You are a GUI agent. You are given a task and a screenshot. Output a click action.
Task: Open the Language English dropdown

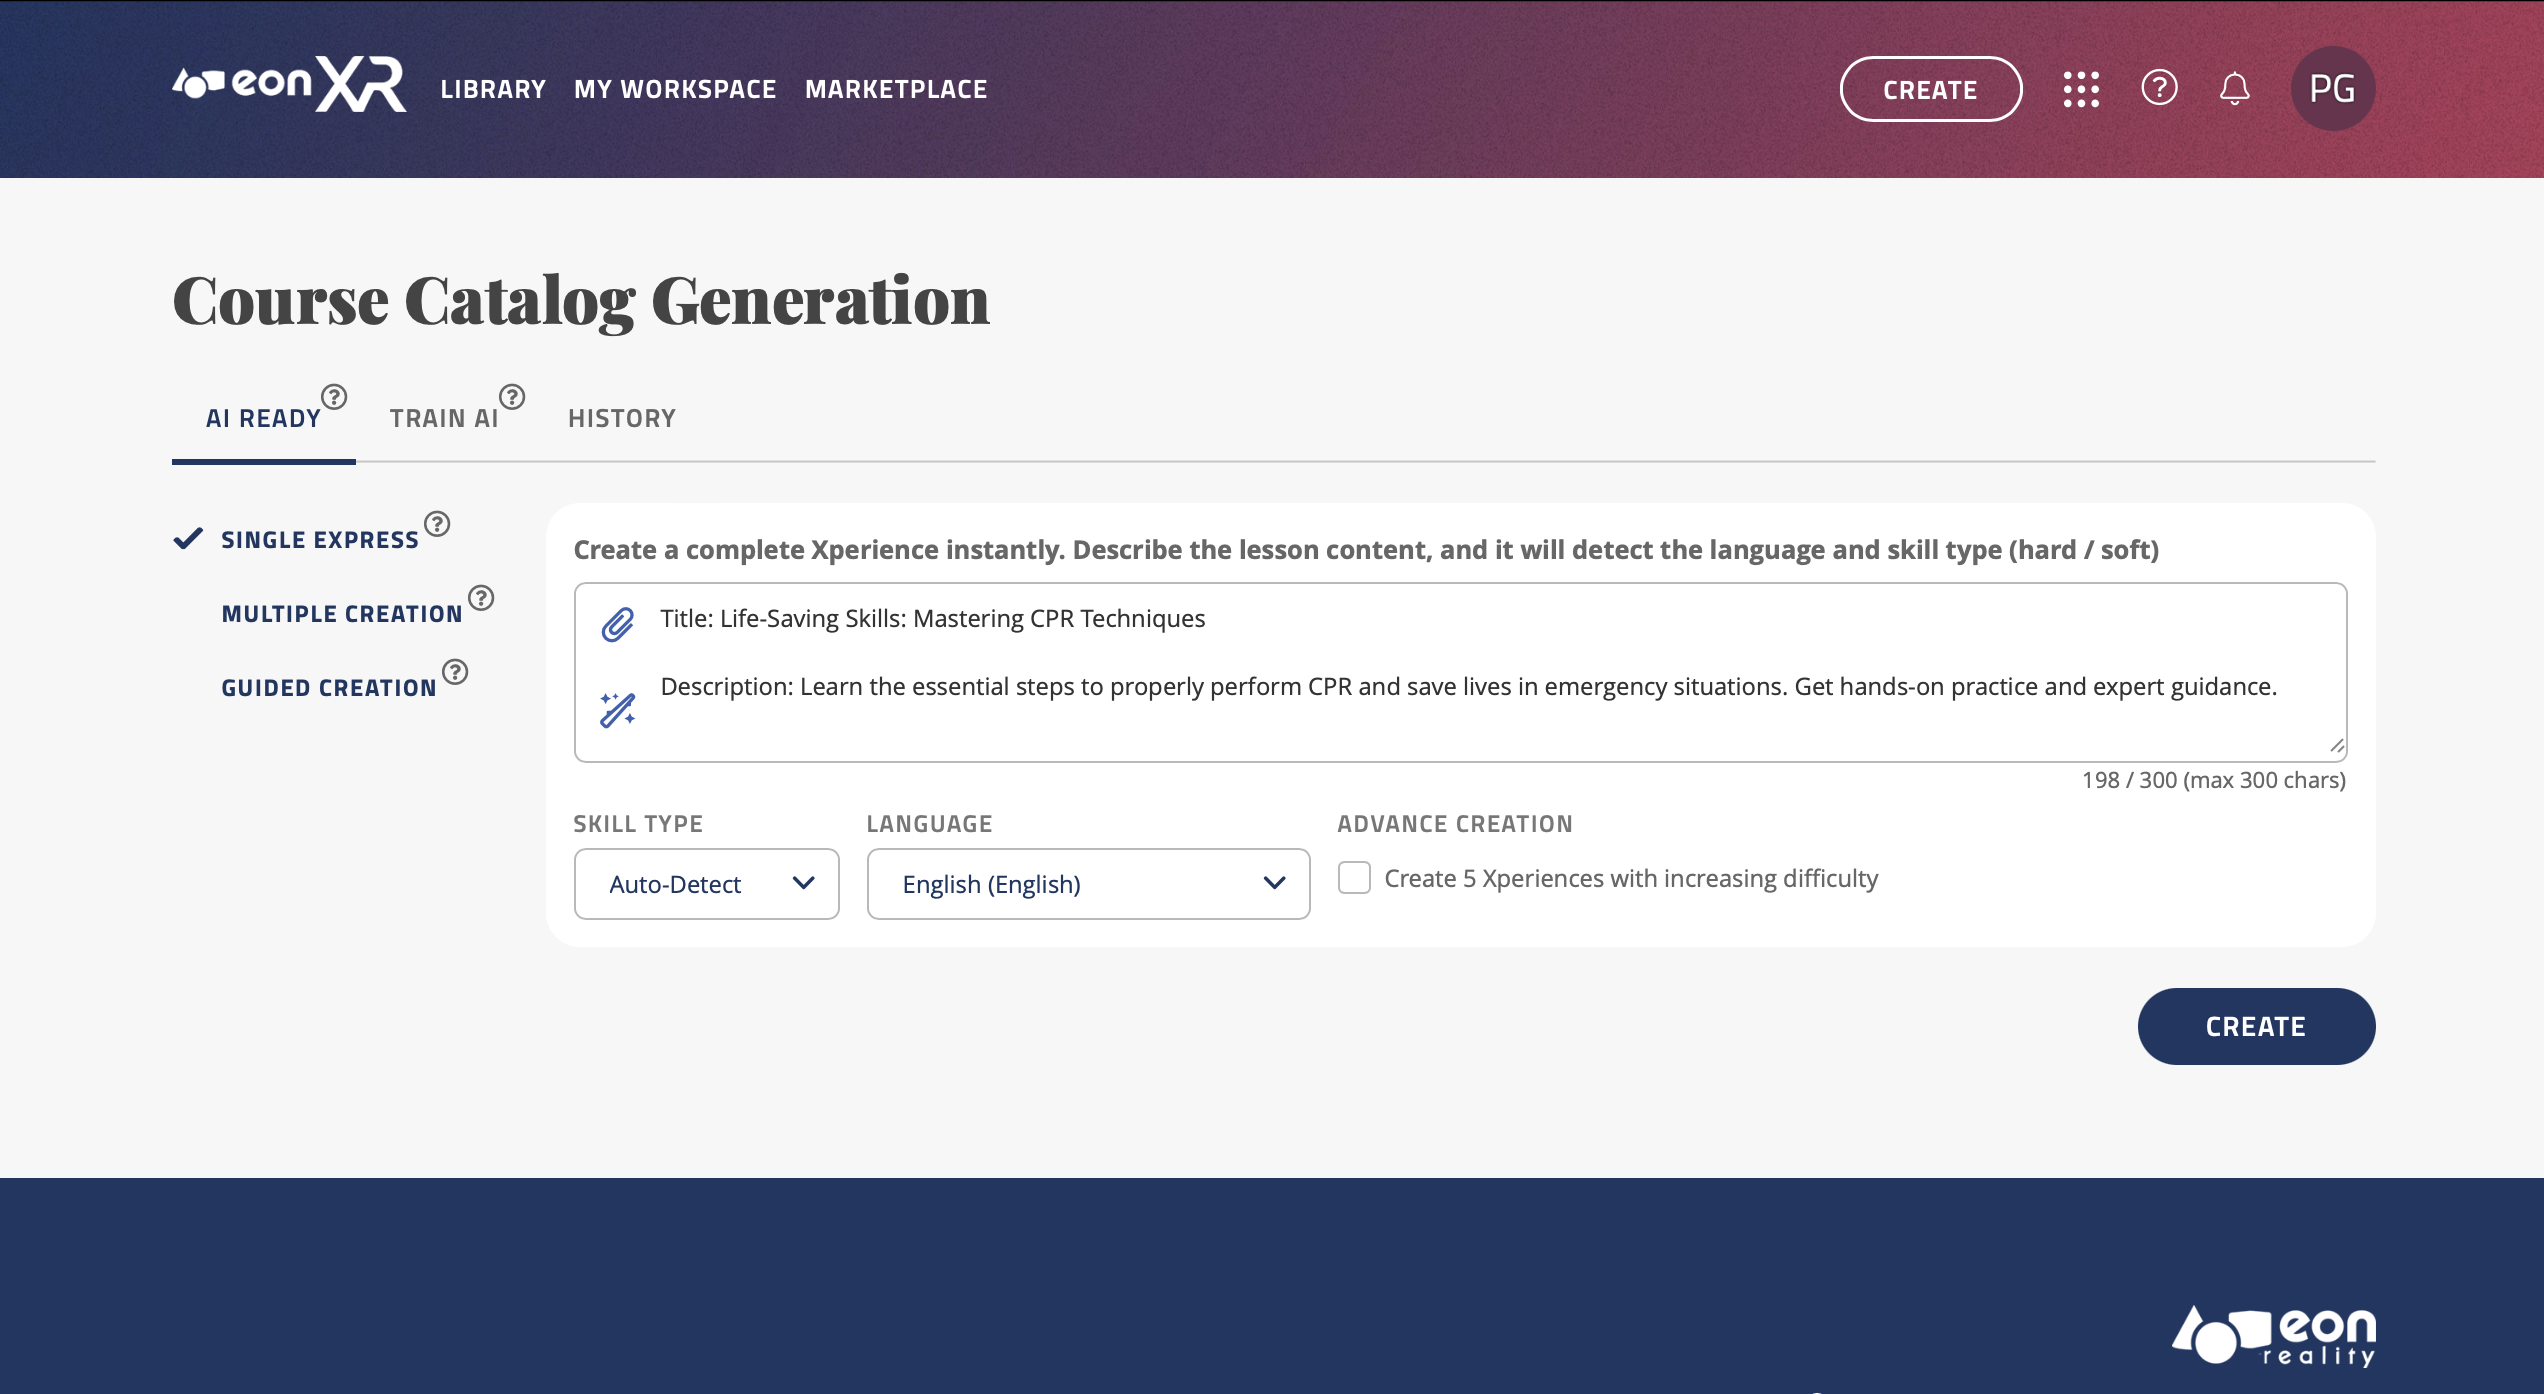pyautogui.click(x=1088, y=884)
